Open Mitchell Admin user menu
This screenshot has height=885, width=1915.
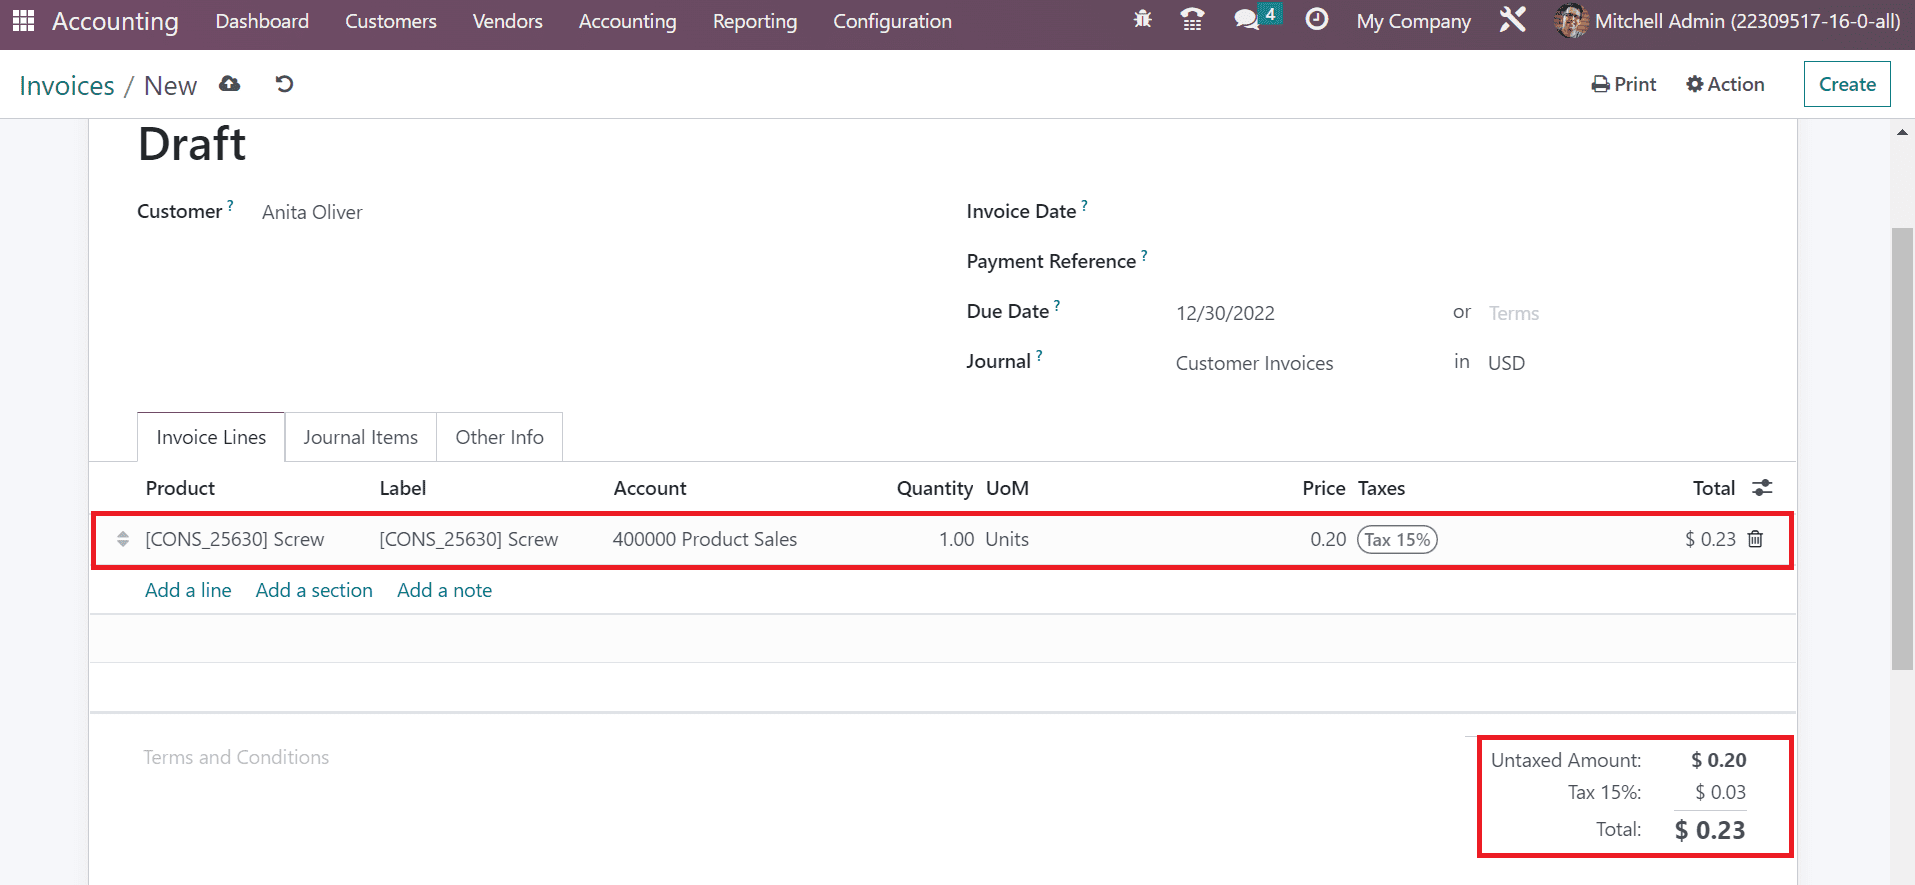[x=1728, y=21]
